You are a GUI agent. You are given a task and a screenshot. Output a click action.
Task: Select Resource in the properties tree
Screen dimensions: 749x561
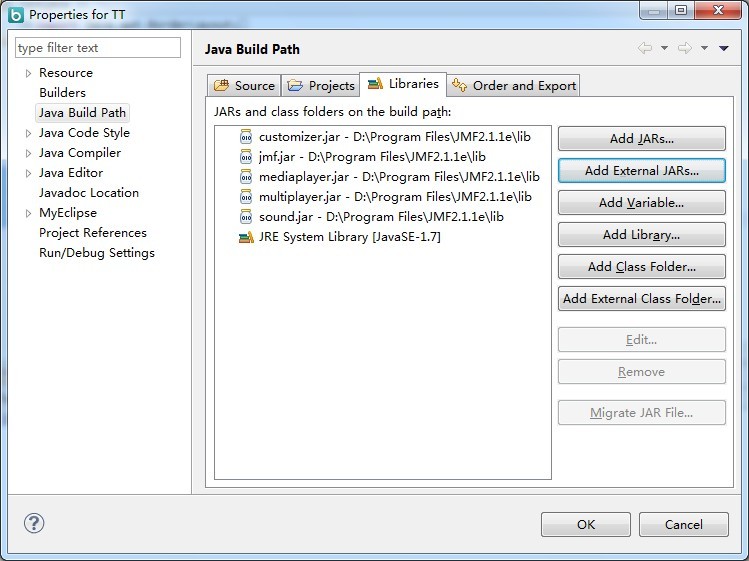(x=66, y=73)
